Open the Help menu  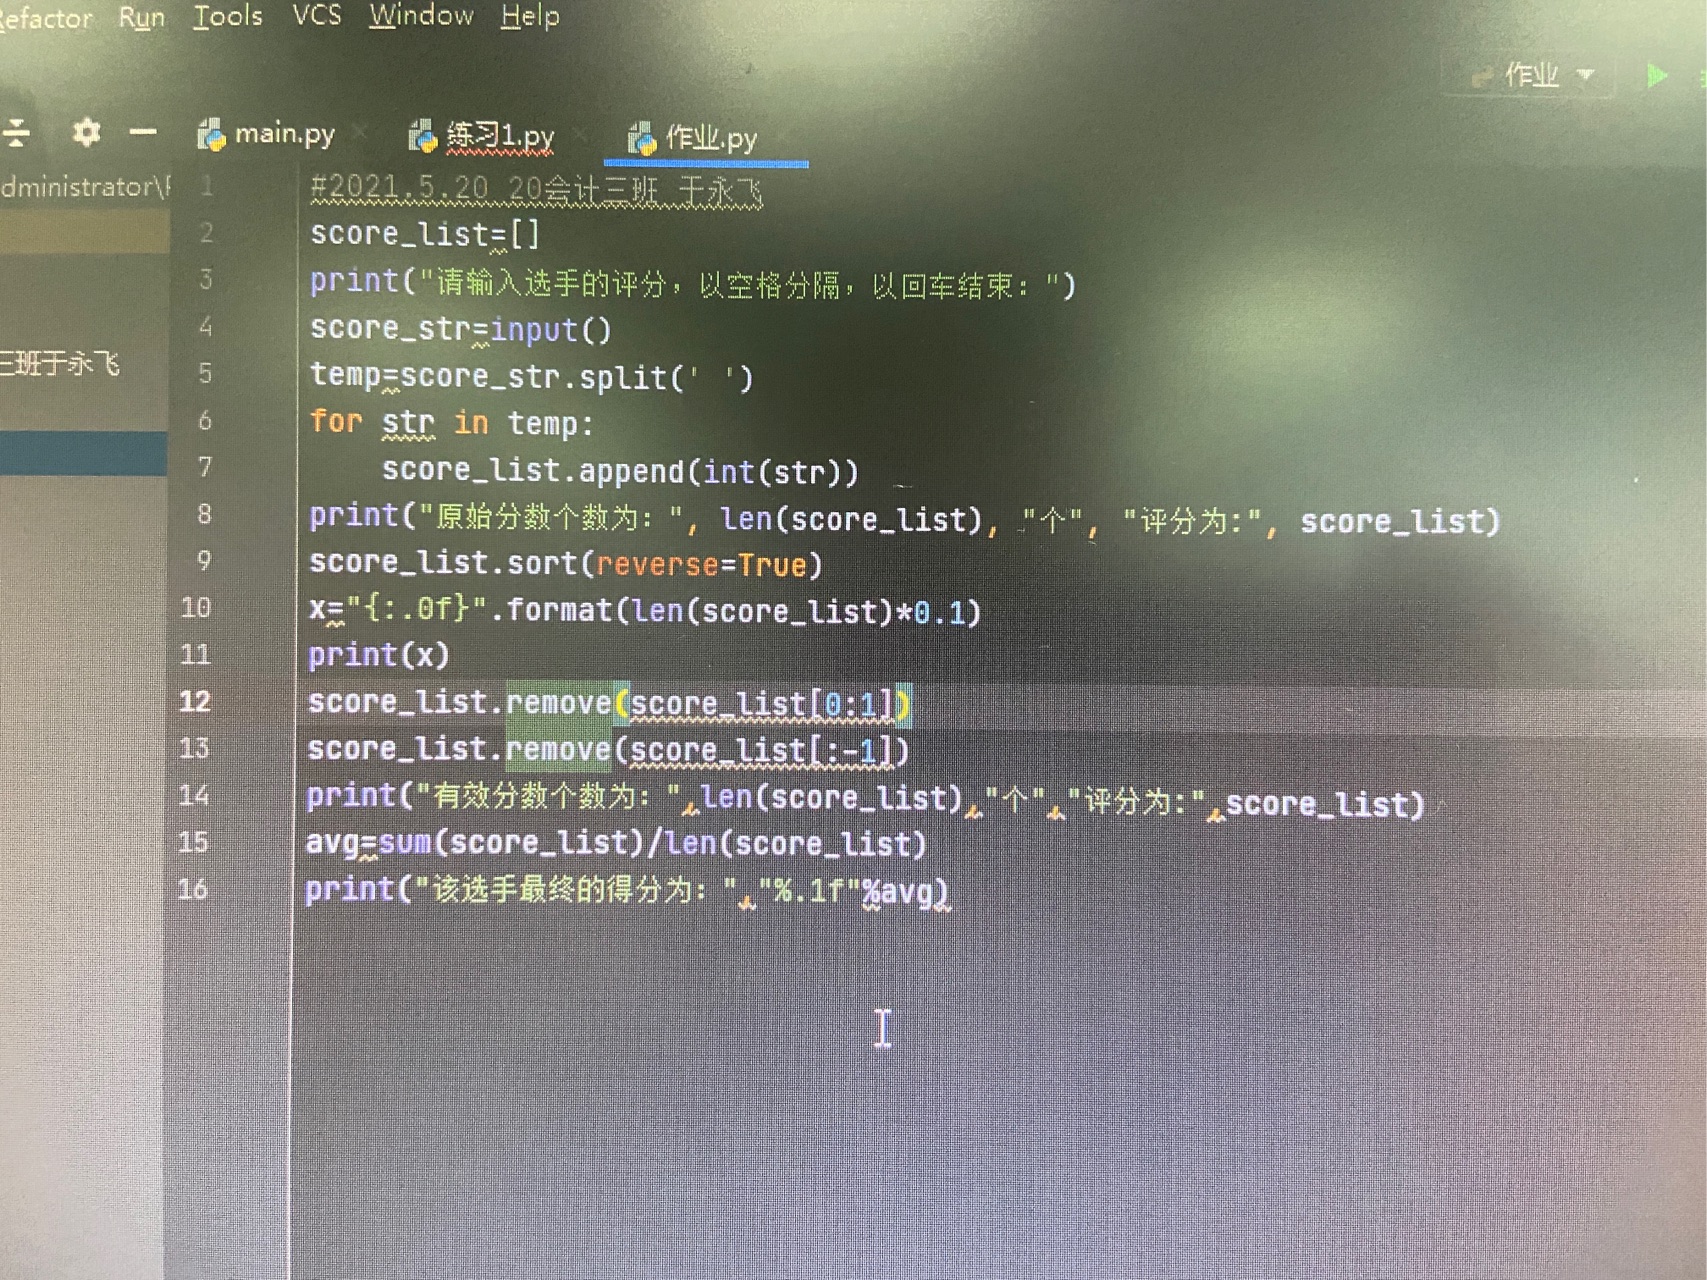[529, 16]
